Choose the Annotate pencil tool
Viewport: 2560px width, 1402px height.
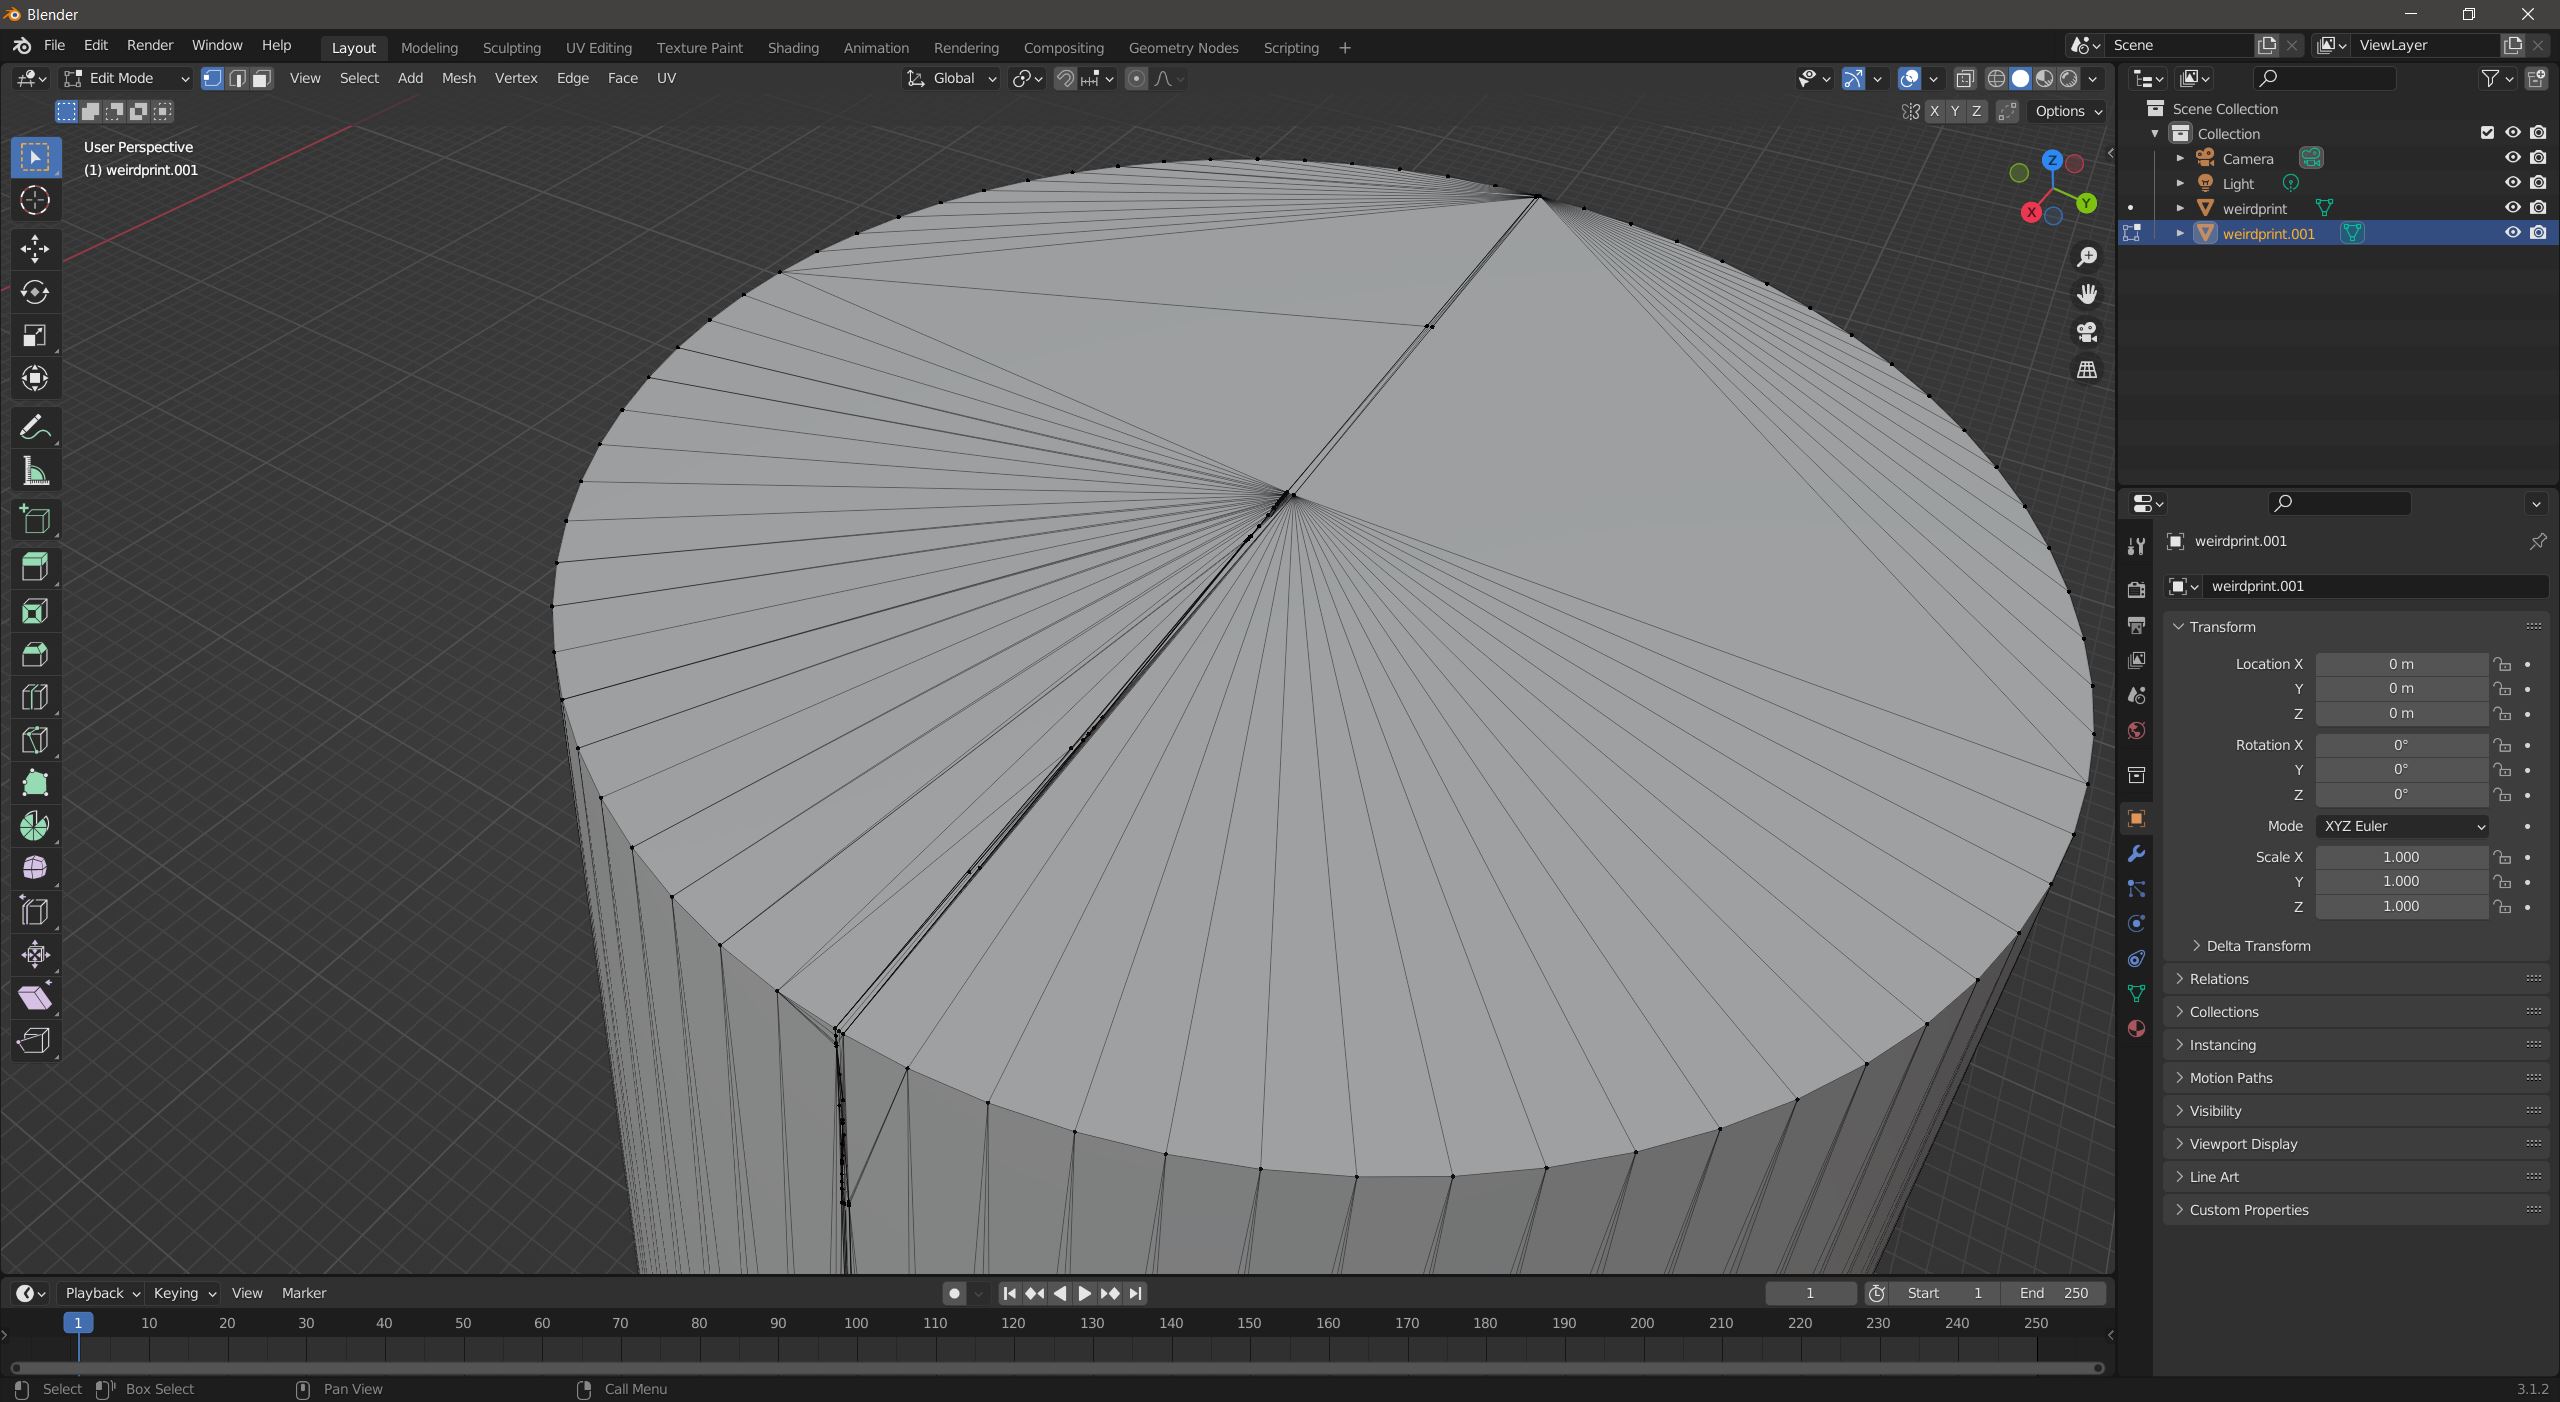35,428
